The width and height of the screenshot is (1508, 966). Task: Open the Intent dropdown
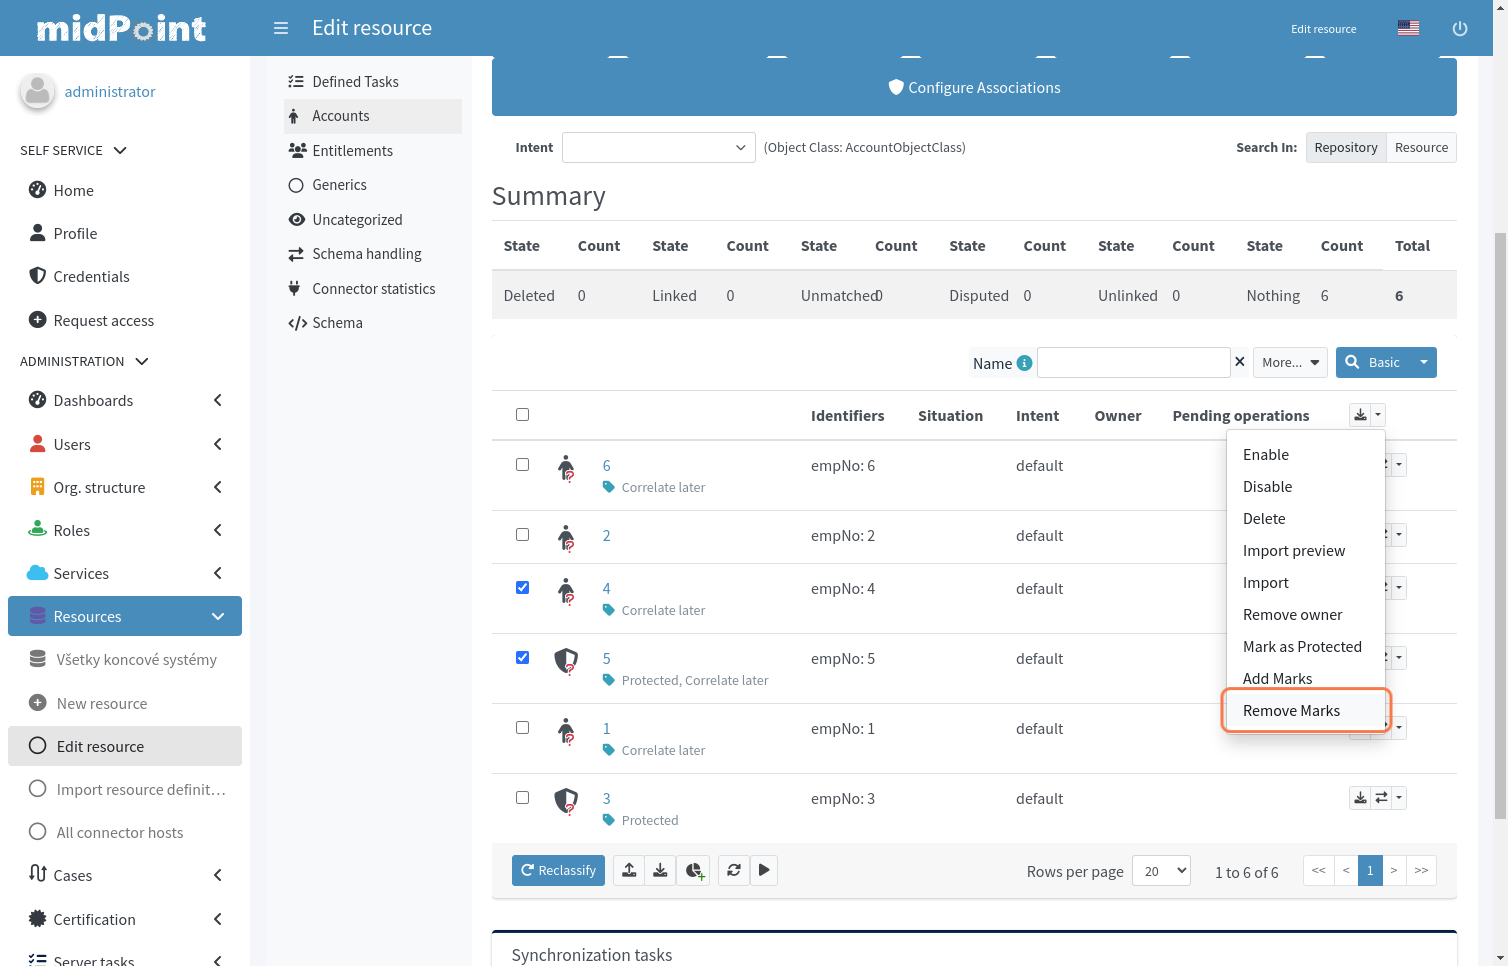tap(658, 148)
